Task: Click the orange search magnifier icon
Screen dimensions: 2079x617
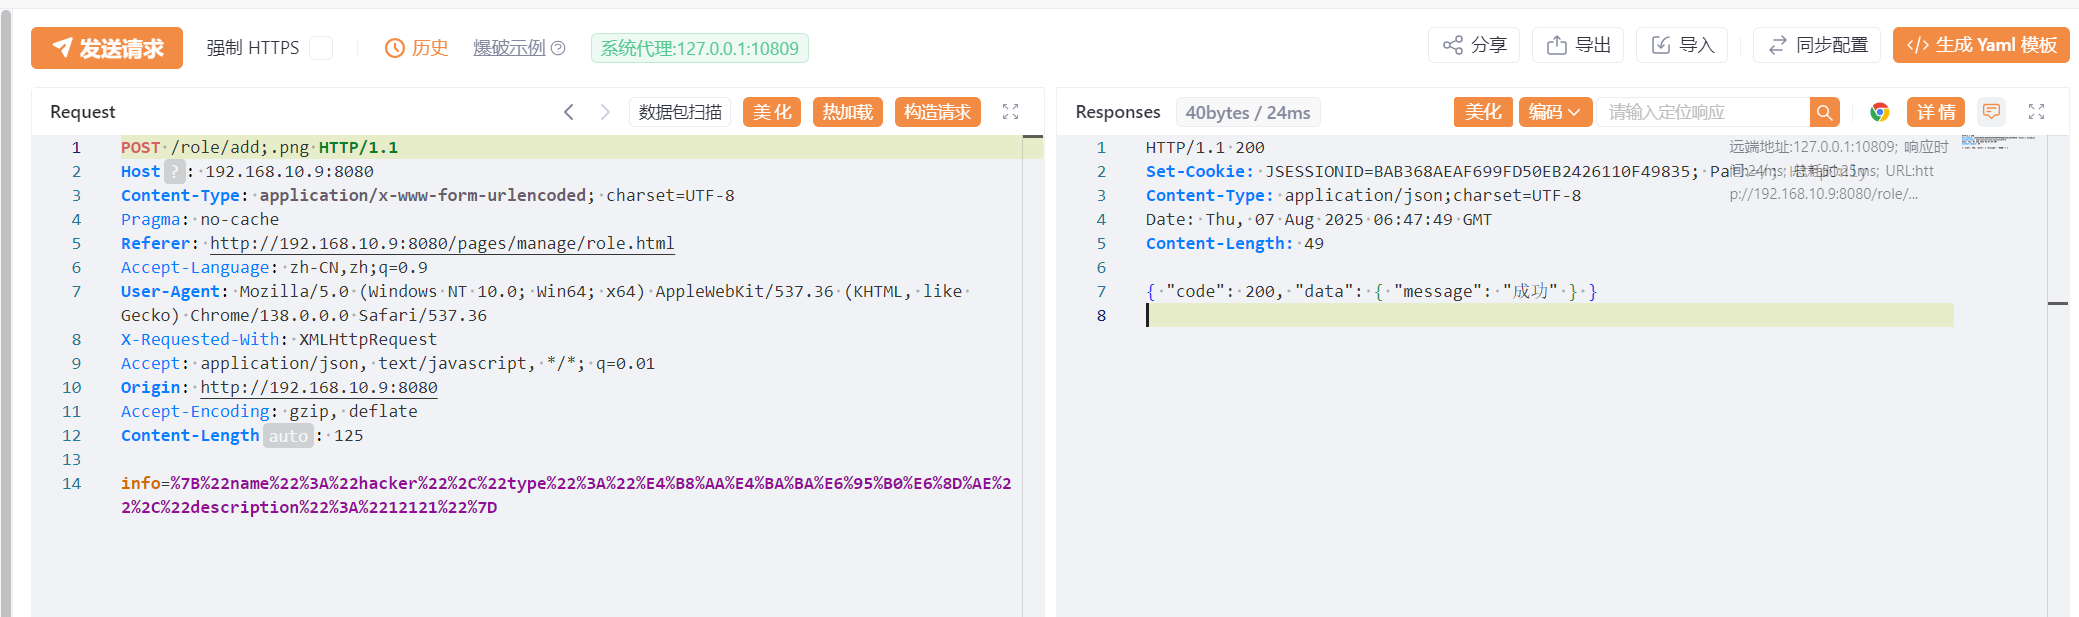Action: (1824, 112)
